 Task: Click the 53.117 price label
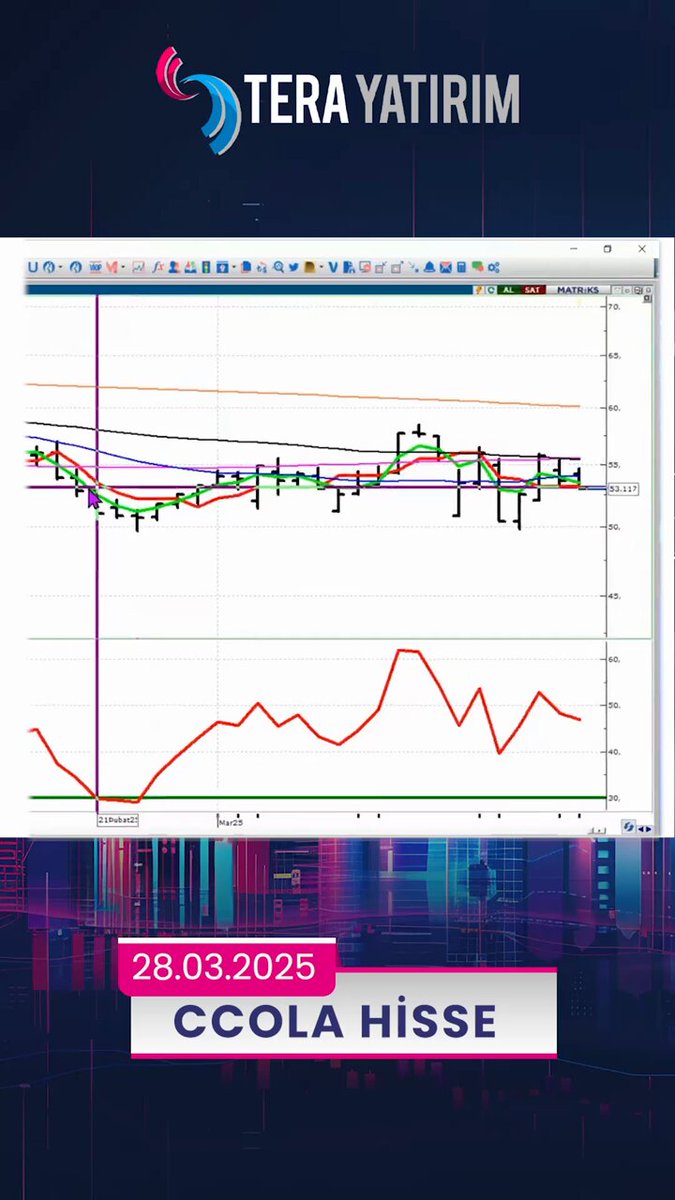tap(623, 489)
